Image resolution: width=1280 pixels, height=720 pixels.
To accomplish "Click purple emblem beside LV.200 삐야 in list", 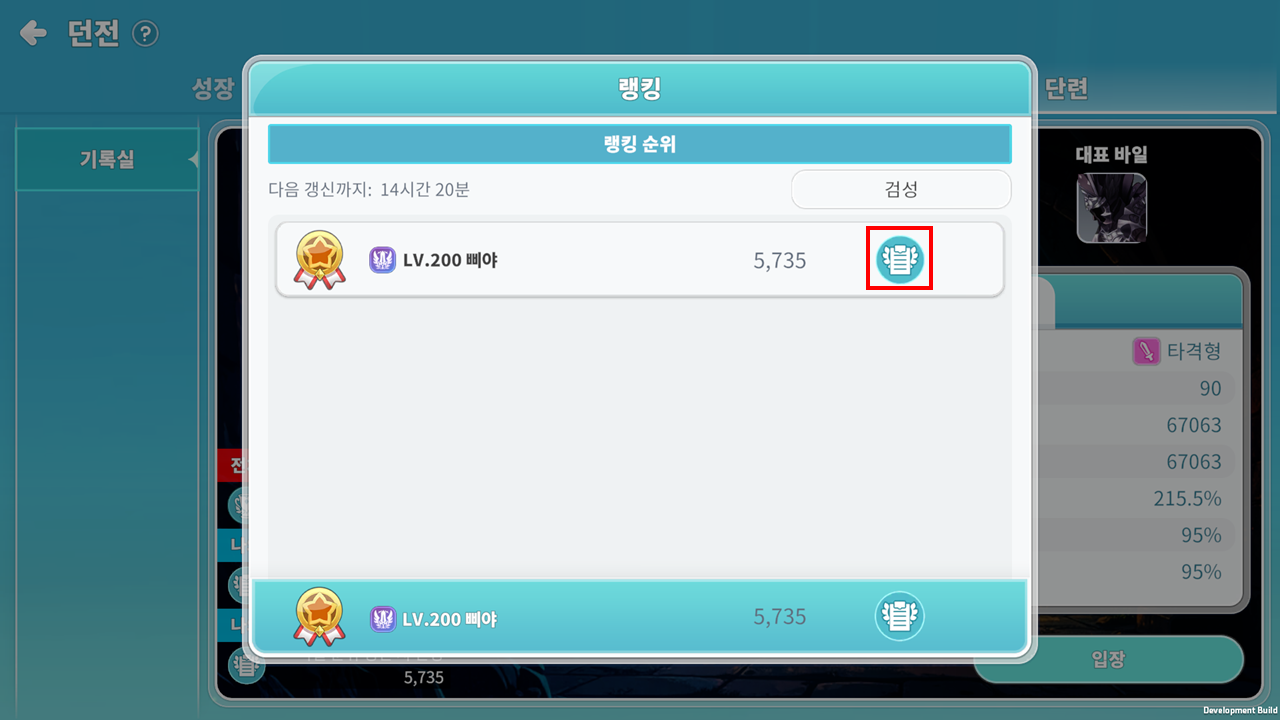I will pos(382,260).
